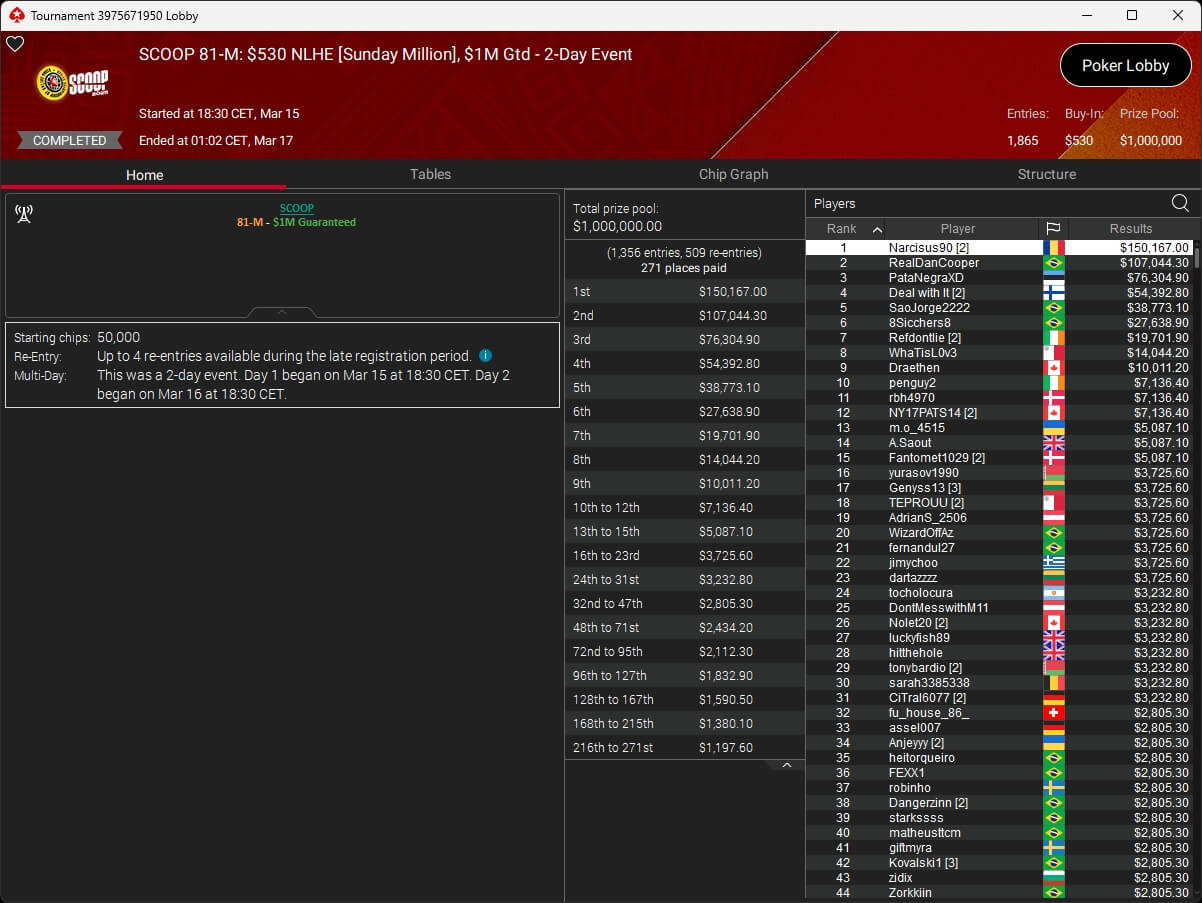Screen dimensions: 1202x903
Task: Click the SCOOP series logo
Action: click(72, 83)
